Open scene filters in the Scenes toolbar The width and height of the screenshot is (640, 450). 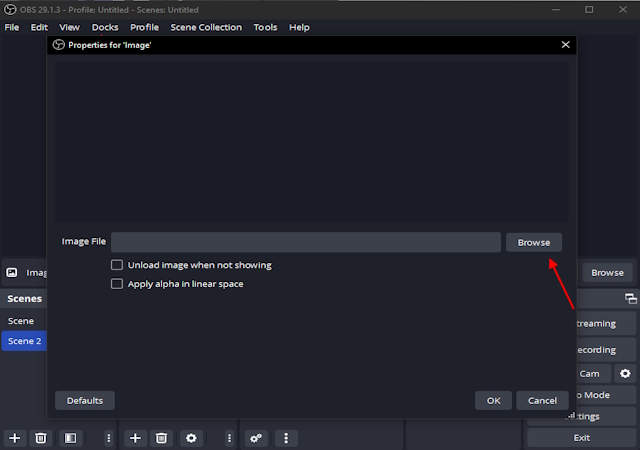coord(70,438)
